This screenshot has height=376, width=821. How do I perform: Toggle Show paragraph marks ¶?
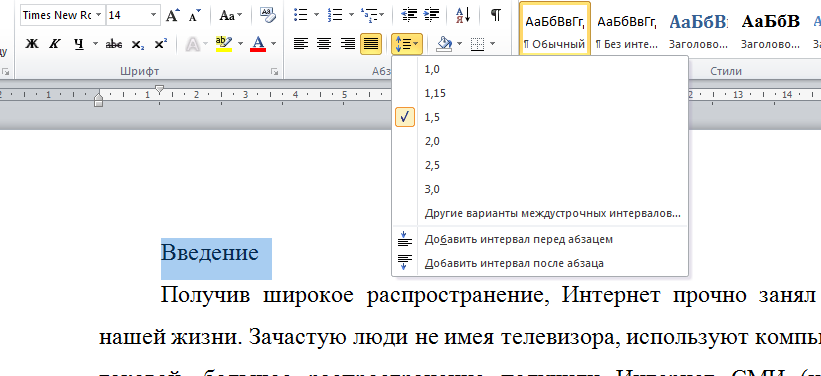pyautogui.click(x=495, y=15)
